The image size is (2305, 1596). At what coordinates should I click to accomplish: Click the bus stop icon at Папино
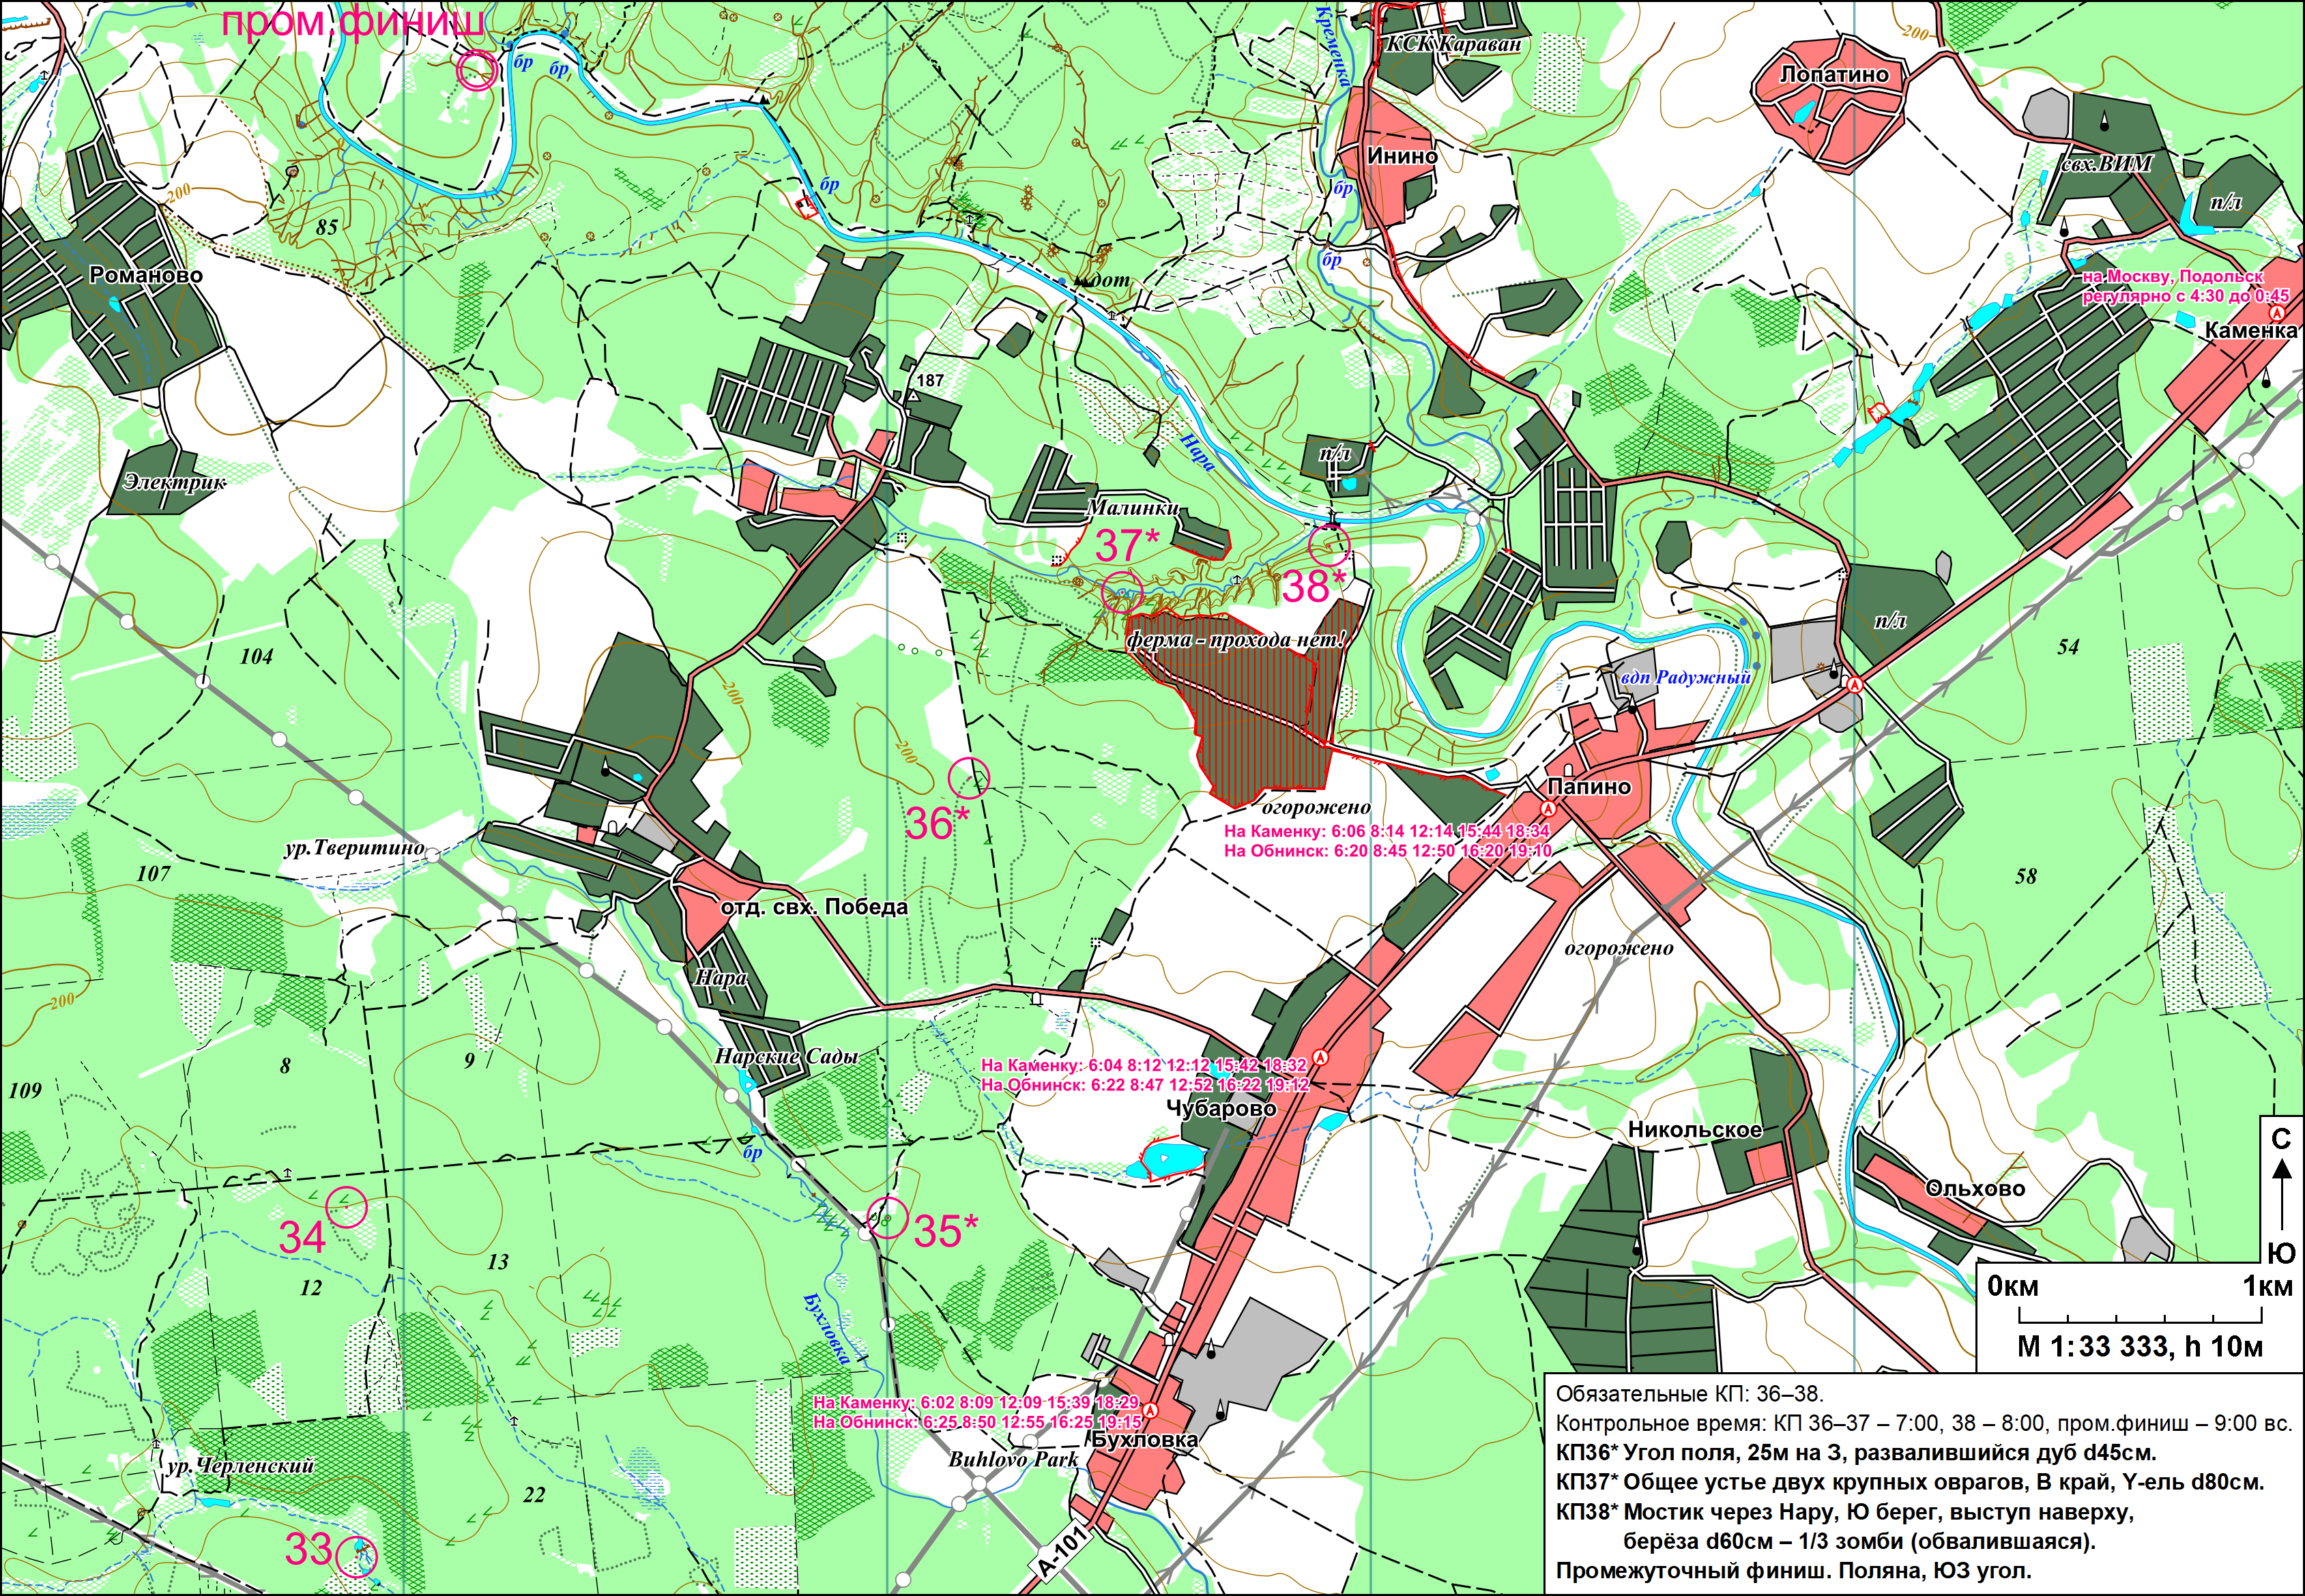pyautogui.click(x=1549, y=808)
